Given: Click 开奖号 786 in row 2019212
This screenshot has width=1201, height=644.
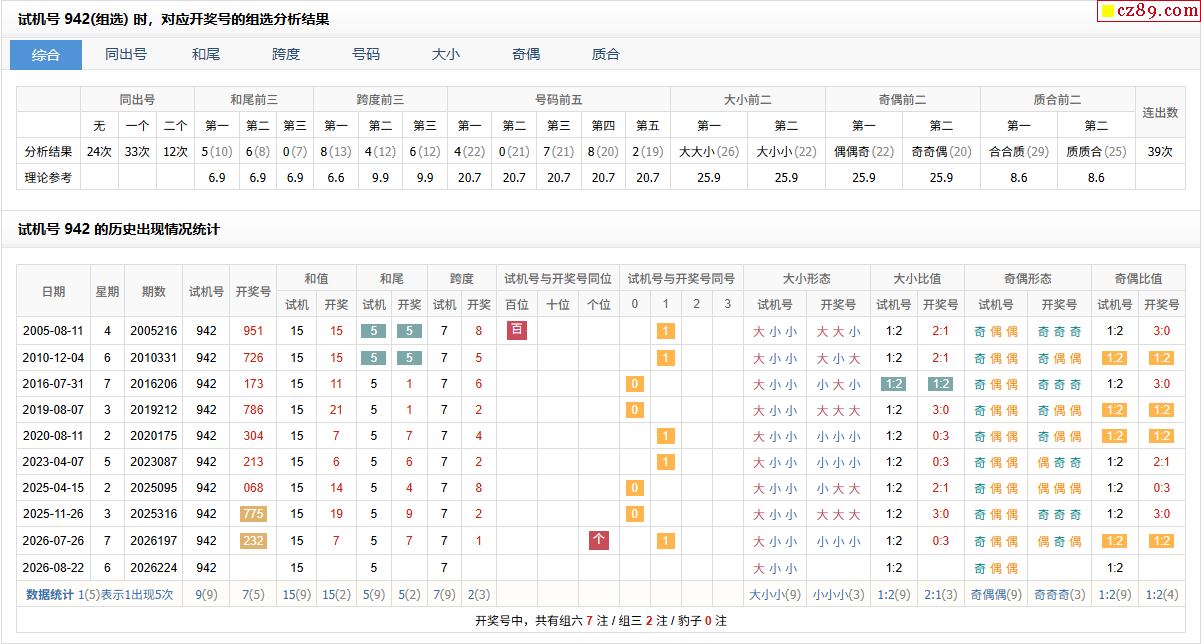Looking at the screenshot, I should [x=253, y=410].
